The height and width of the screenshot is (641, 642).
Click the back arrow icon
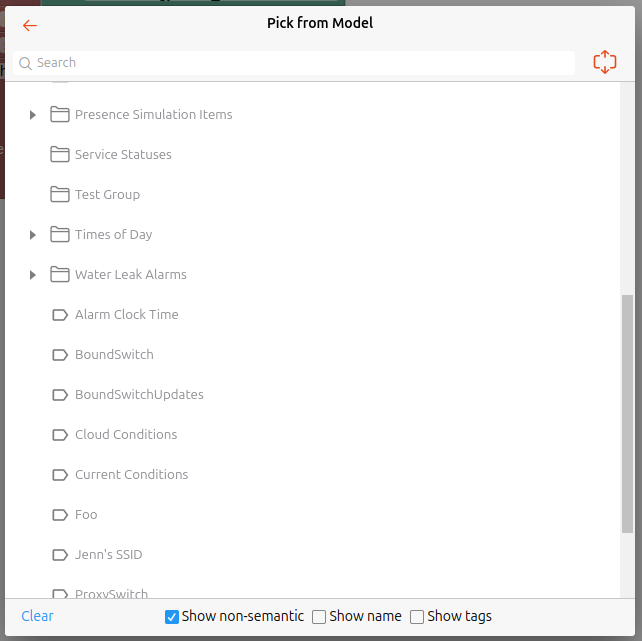30,25
